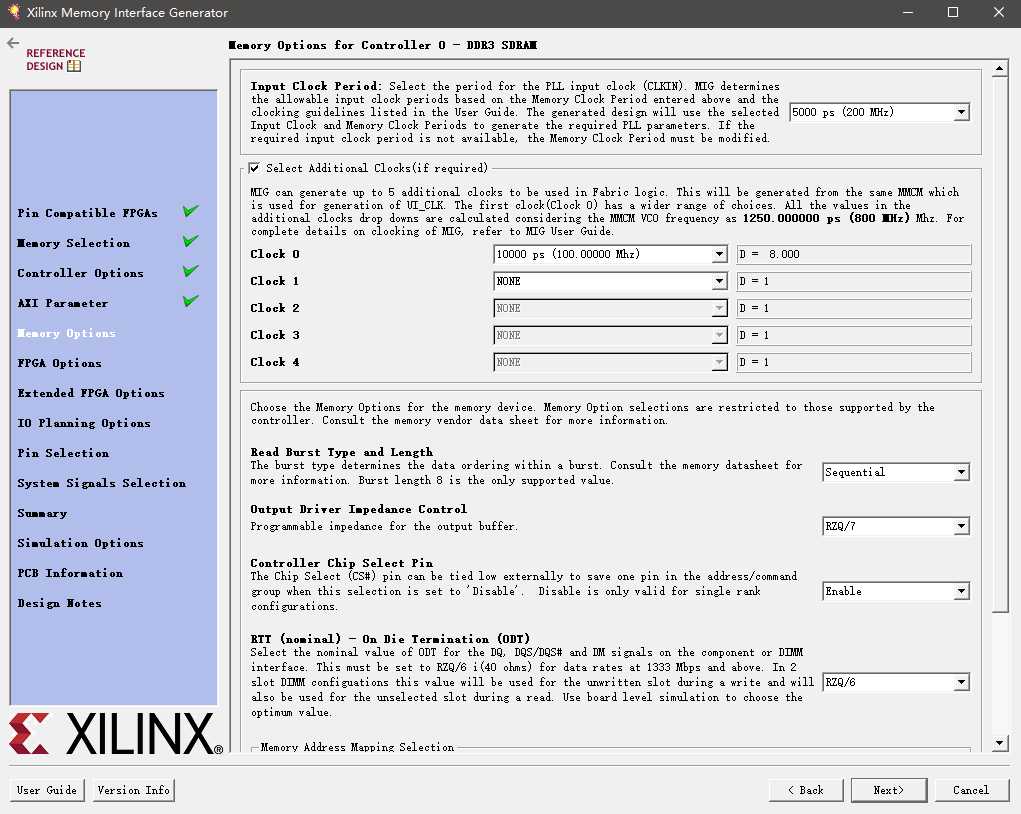Open Read Burst Type Sequential dropdown

tap(896, 472)
